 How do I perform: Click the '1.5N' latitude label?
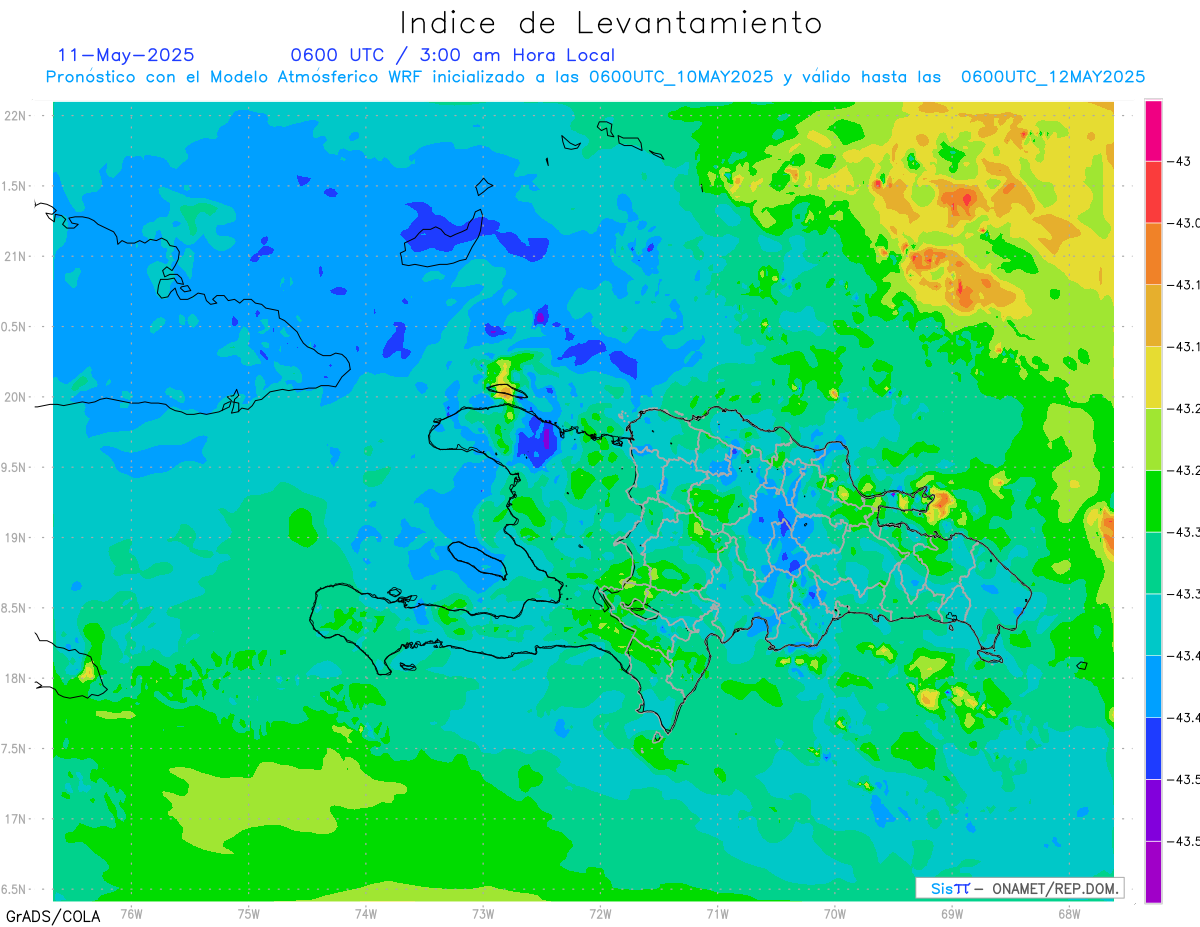pyautogui.click(x=14, y=186)
